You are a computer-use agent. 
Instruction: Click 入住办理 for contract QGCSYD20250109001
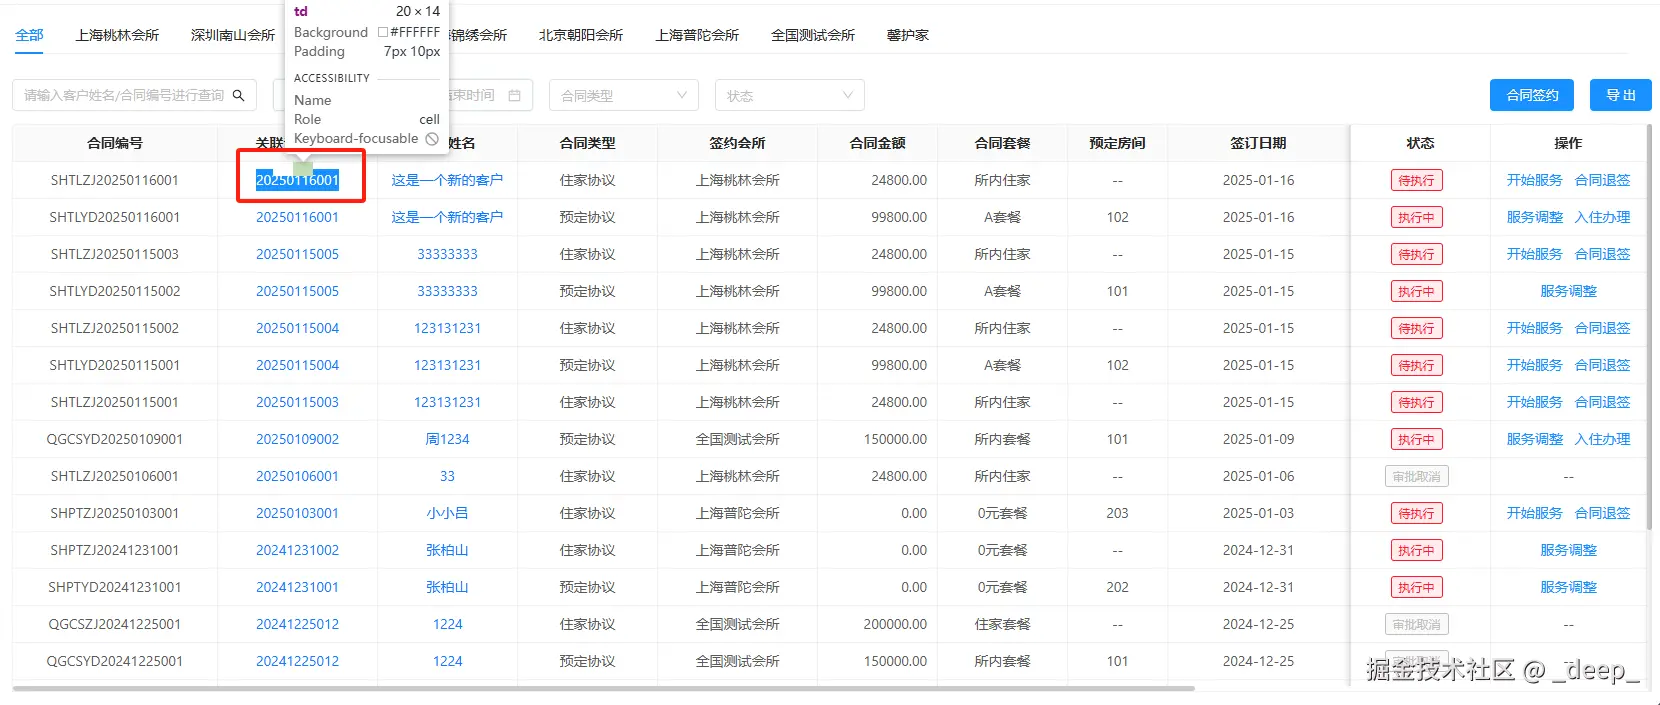[x=1602, y=439]
